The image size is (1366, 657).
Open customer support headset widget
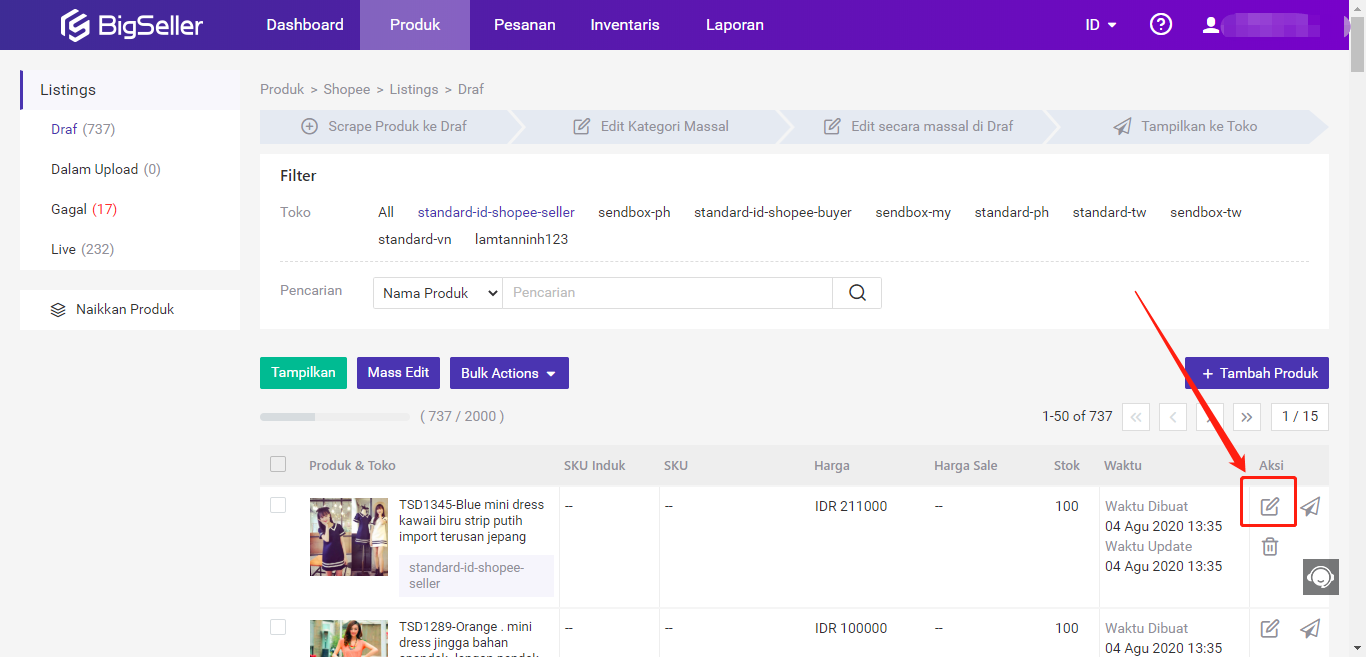pos(1320,577)
